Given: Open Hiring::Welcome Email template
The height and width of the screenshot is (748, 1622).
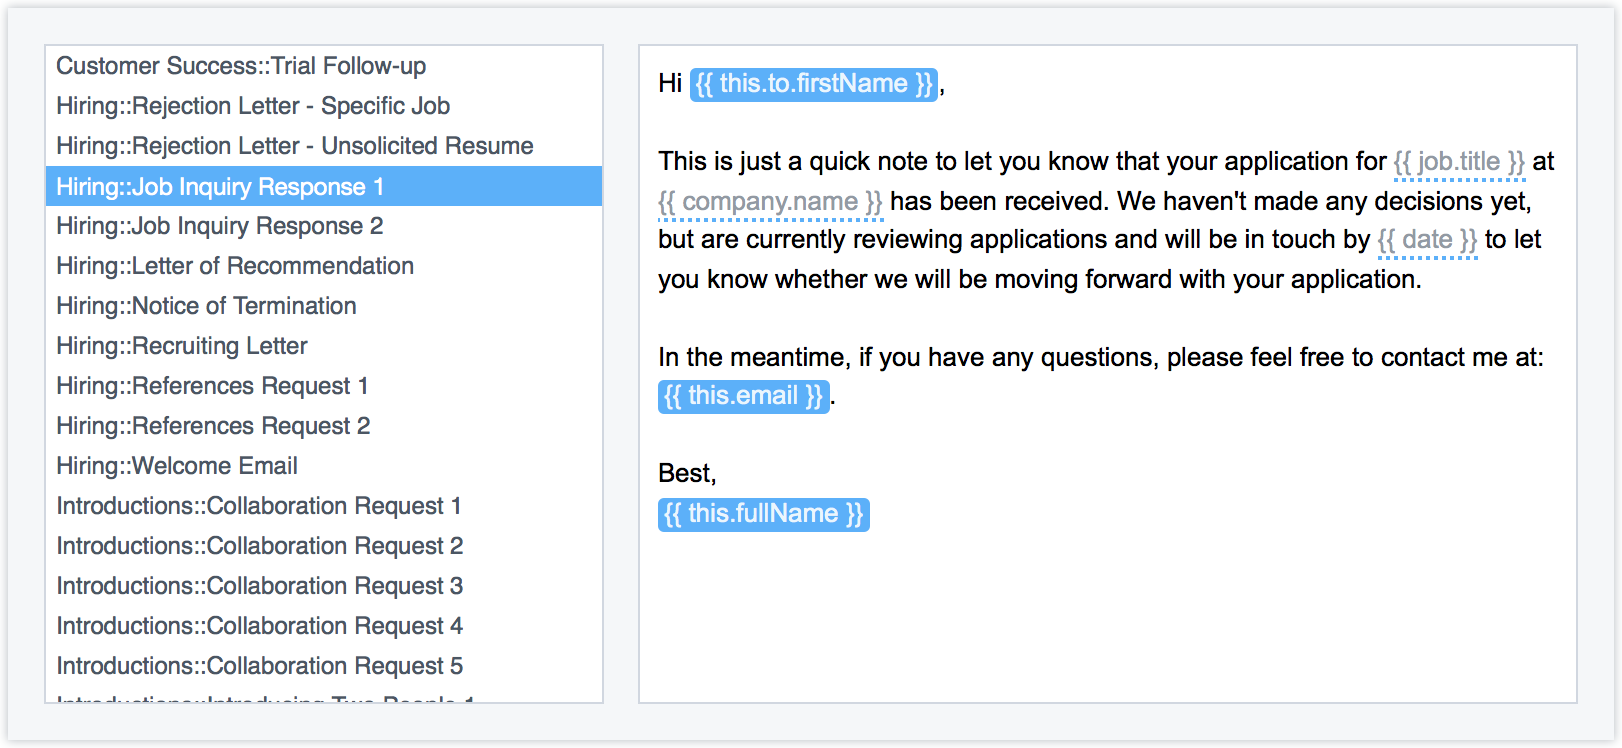Looking at the screenshot, I should click(x=177, y=466).
